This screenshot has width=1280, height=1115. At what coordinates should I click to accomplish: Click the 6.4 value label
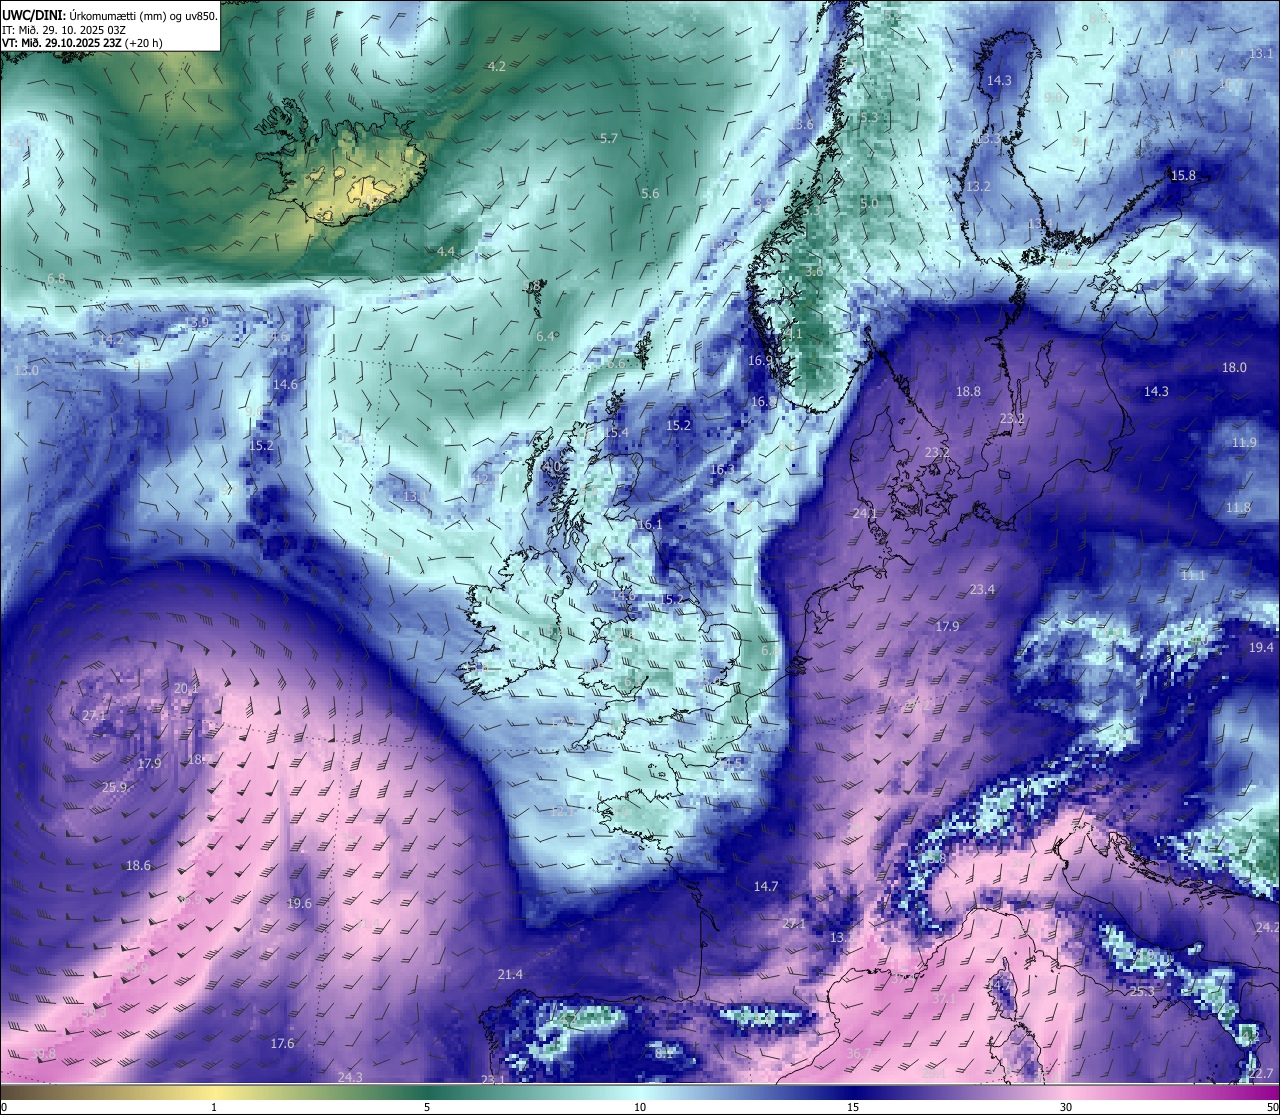pyautogui.click(x=545, y=337)
